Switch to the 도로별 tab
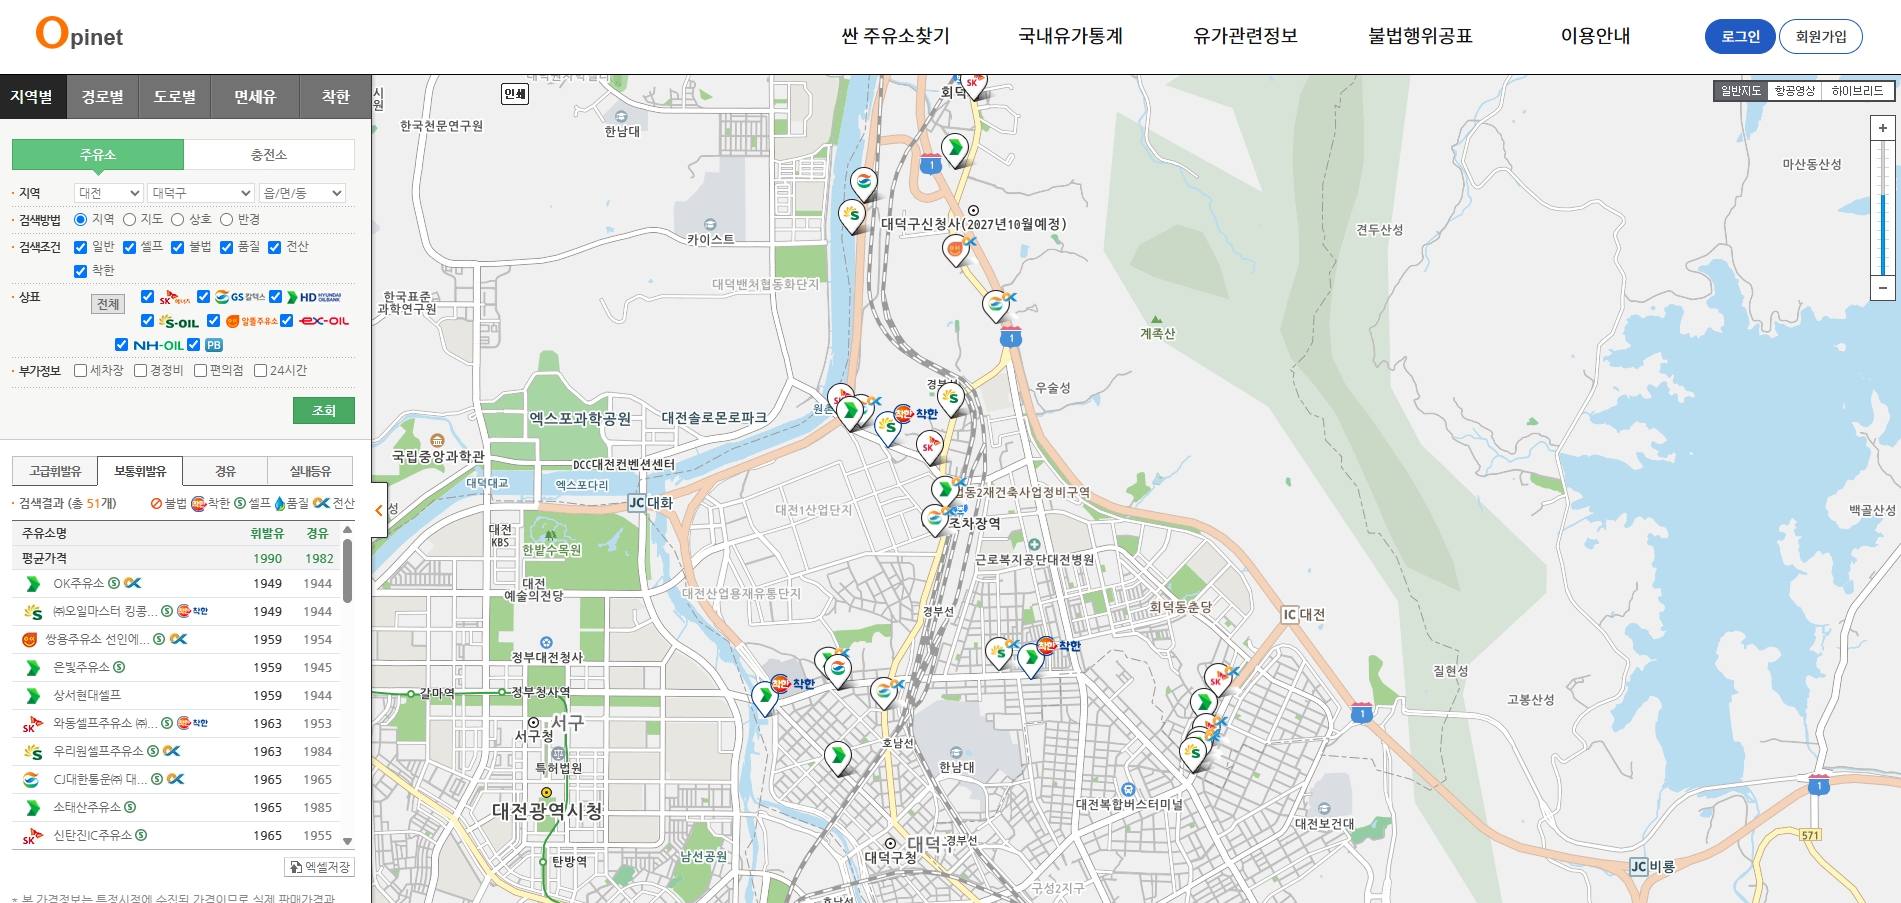This screenshot has width=1901, height=903. (x=175, y=97)
